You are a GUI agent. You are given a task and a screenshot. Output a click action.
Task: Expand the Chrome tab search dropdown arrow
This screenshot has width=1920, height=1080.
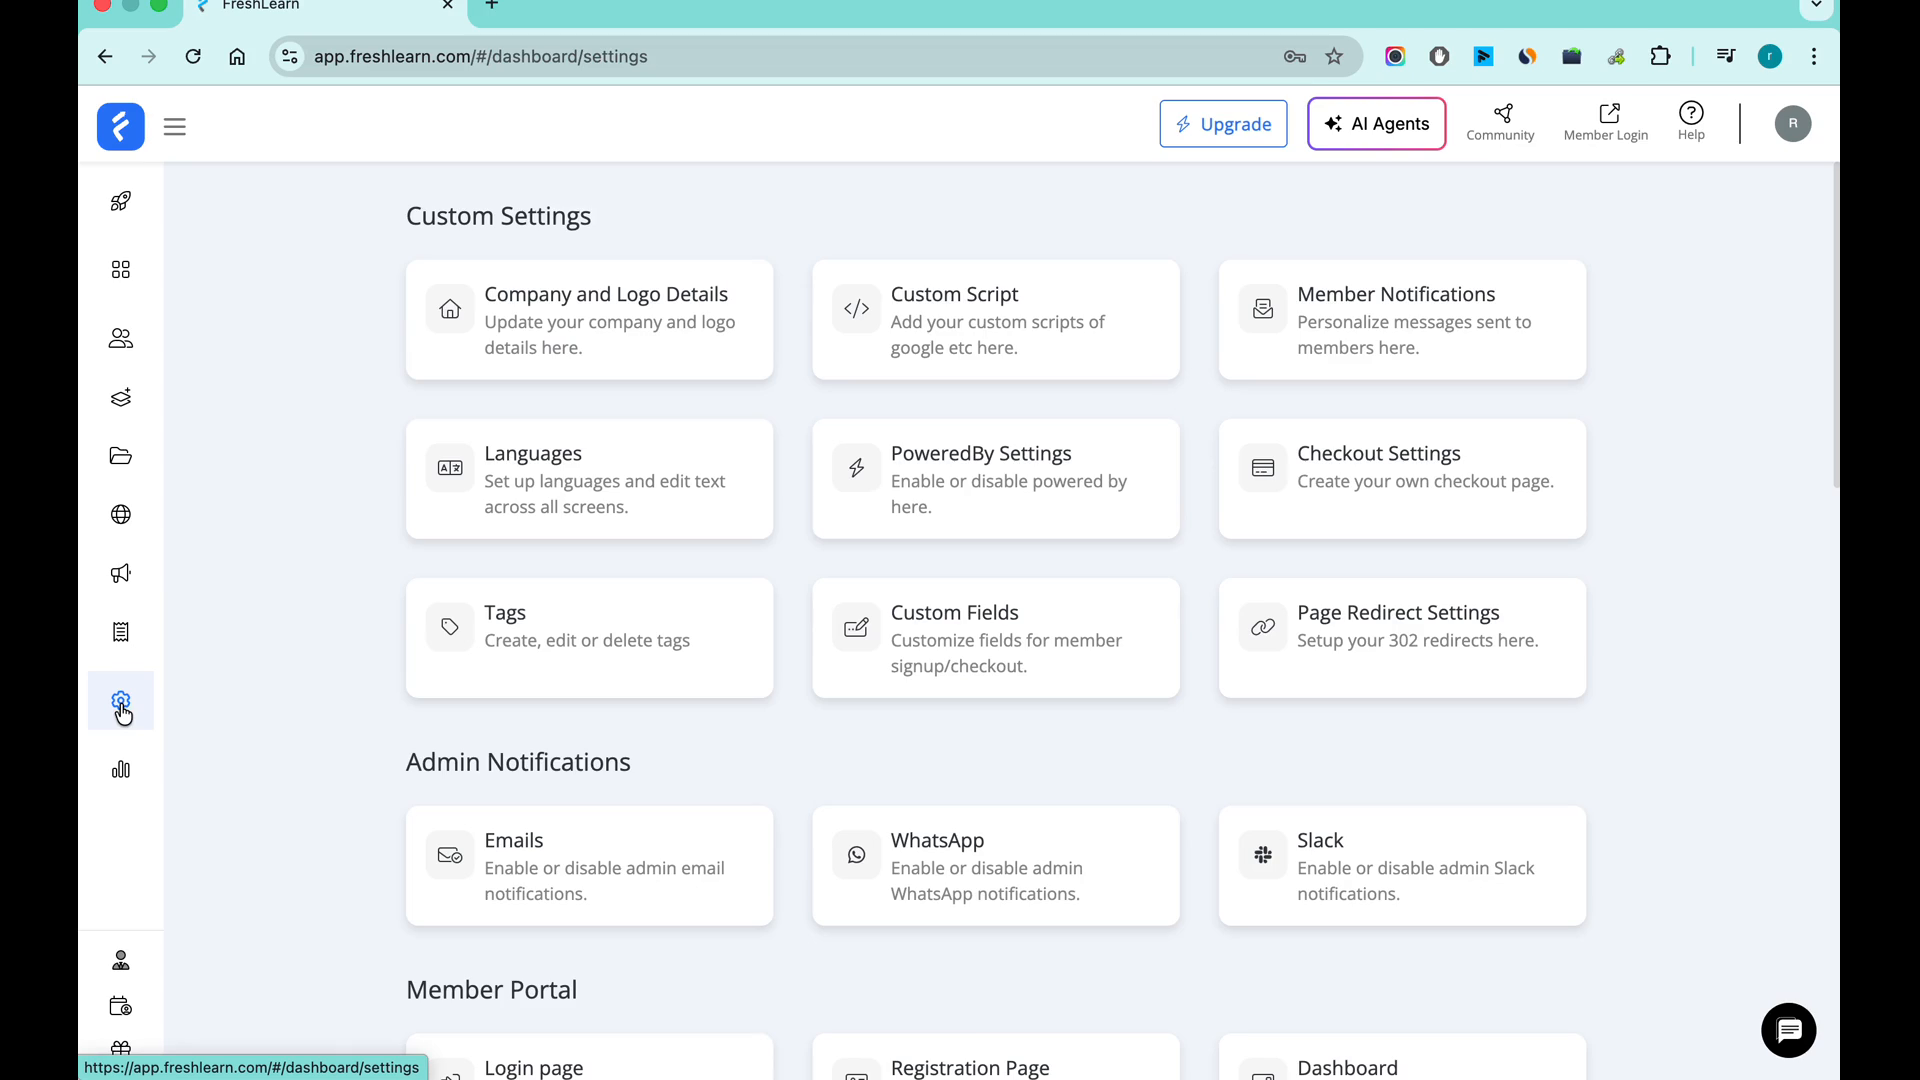pos(1816,5)
